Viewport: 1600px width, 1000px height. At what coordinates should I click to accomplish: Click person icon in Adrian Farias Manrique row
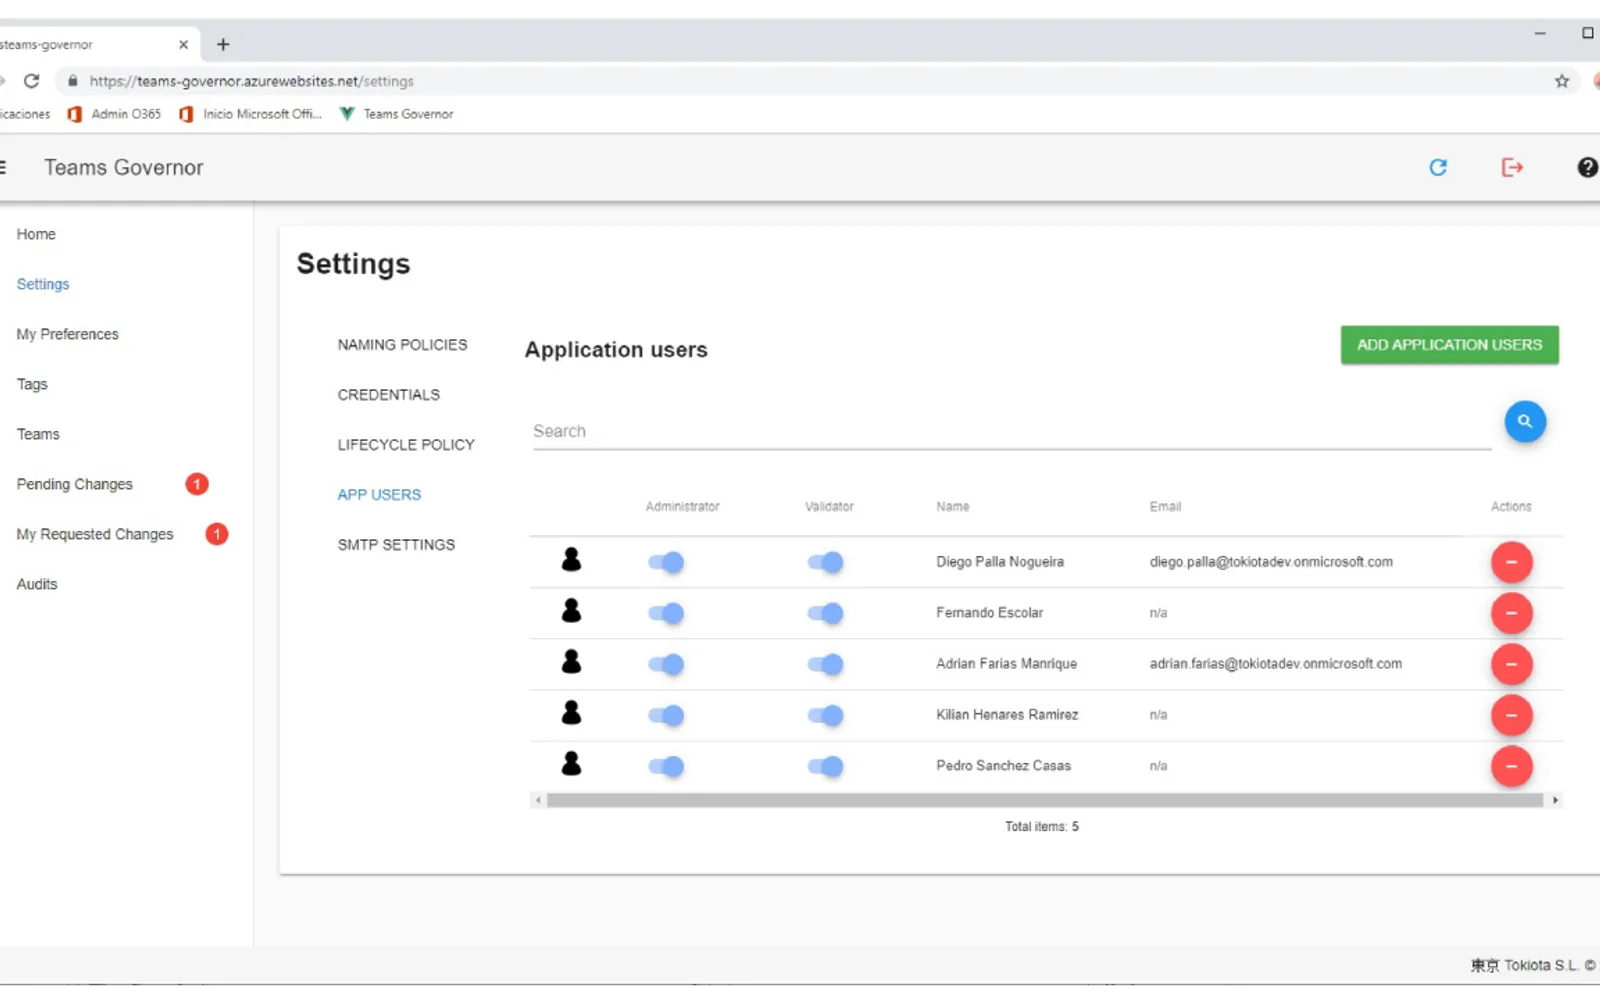pyautogui.click(x=571, y=662)
